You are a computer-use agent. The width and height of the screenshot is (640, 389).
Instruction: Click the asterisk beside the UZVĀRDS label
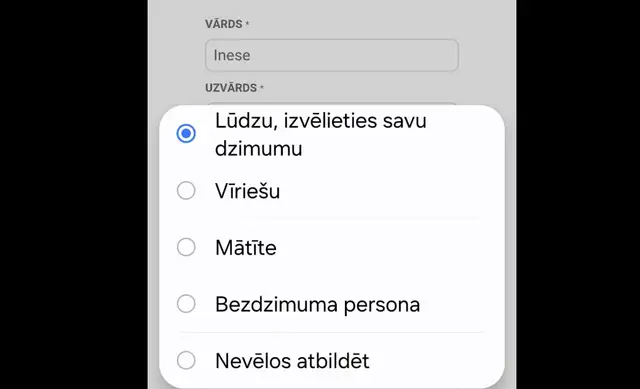point(262,88)
